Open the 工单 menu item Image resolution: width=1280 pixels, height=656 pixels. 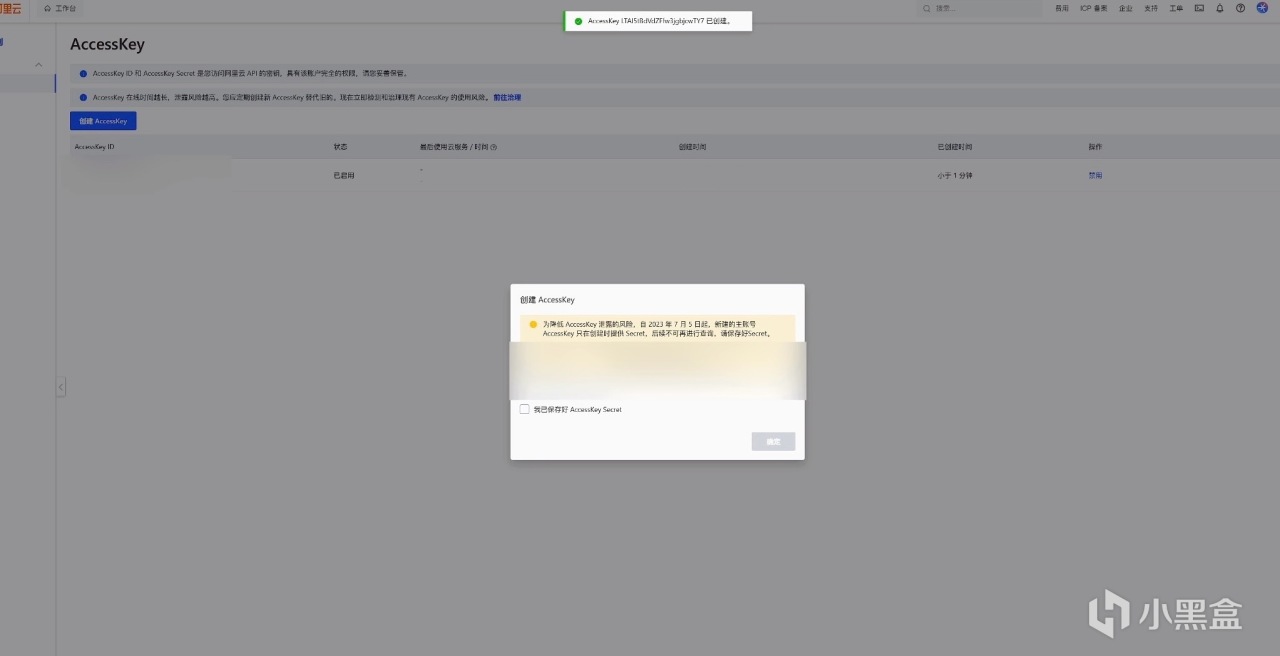pyautogui.click(x=1176, y=8)
